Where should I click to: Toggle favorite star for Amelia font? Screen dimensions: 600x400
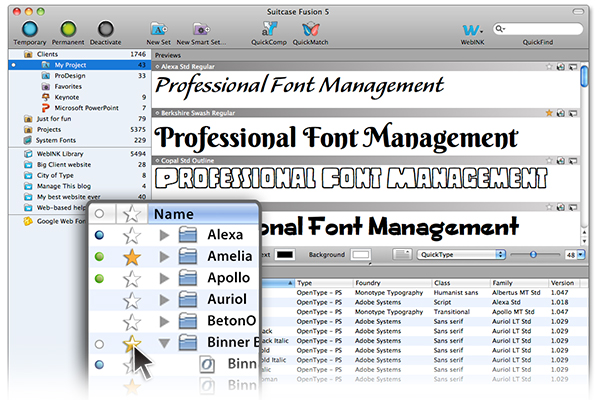130,258
